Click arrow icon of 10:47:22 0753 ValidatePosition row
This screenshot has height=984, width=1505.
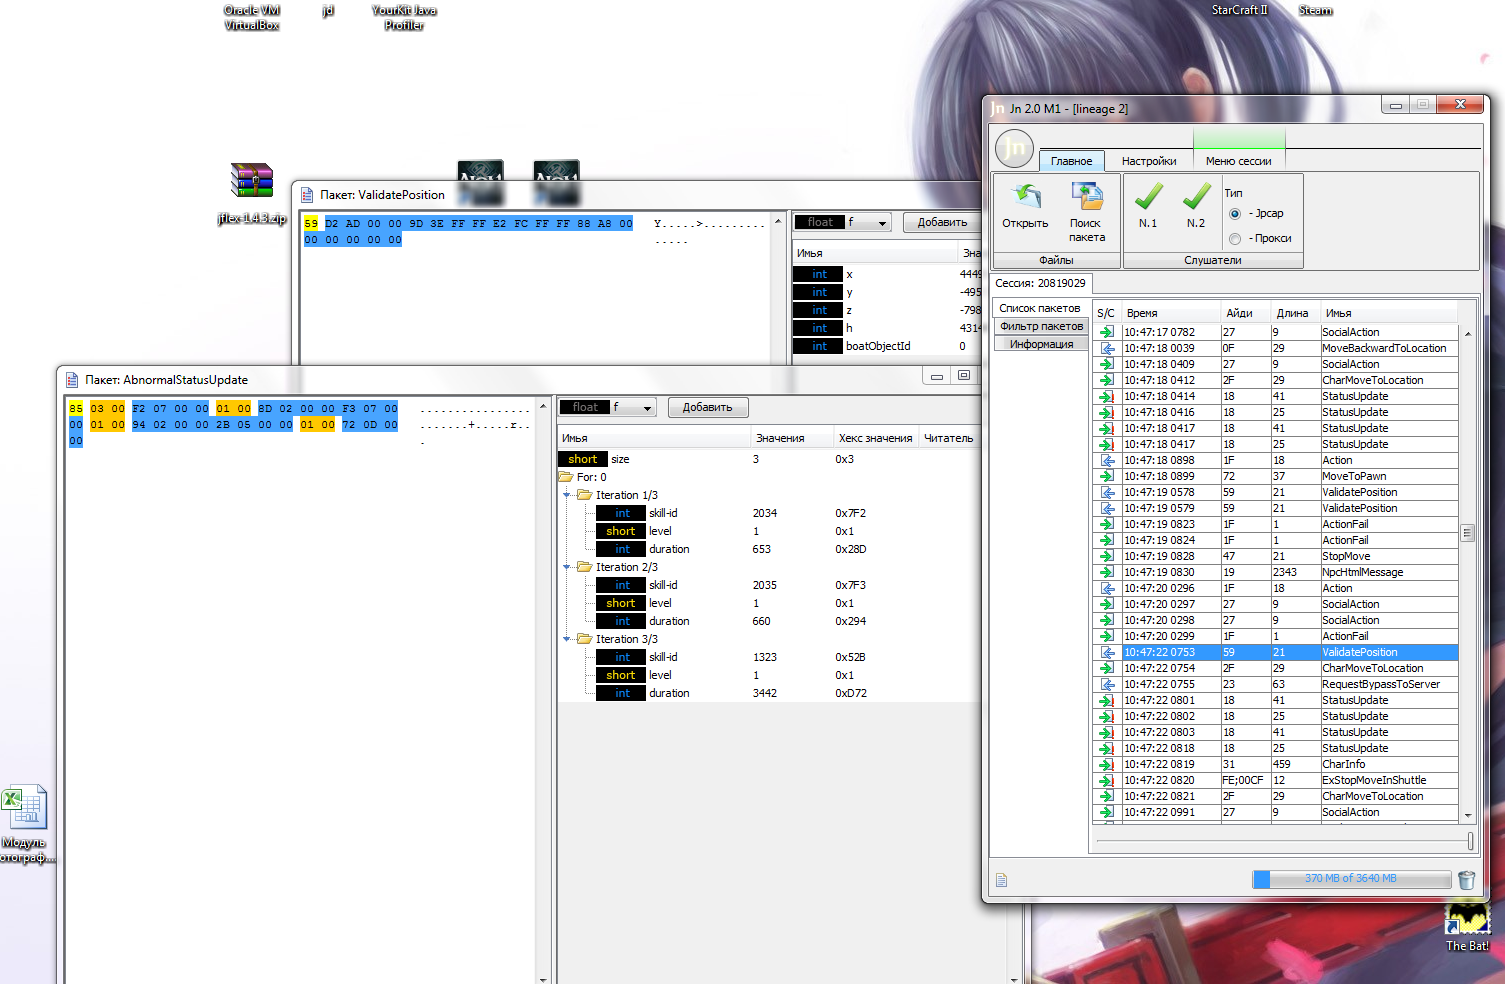coord(1107,652)
